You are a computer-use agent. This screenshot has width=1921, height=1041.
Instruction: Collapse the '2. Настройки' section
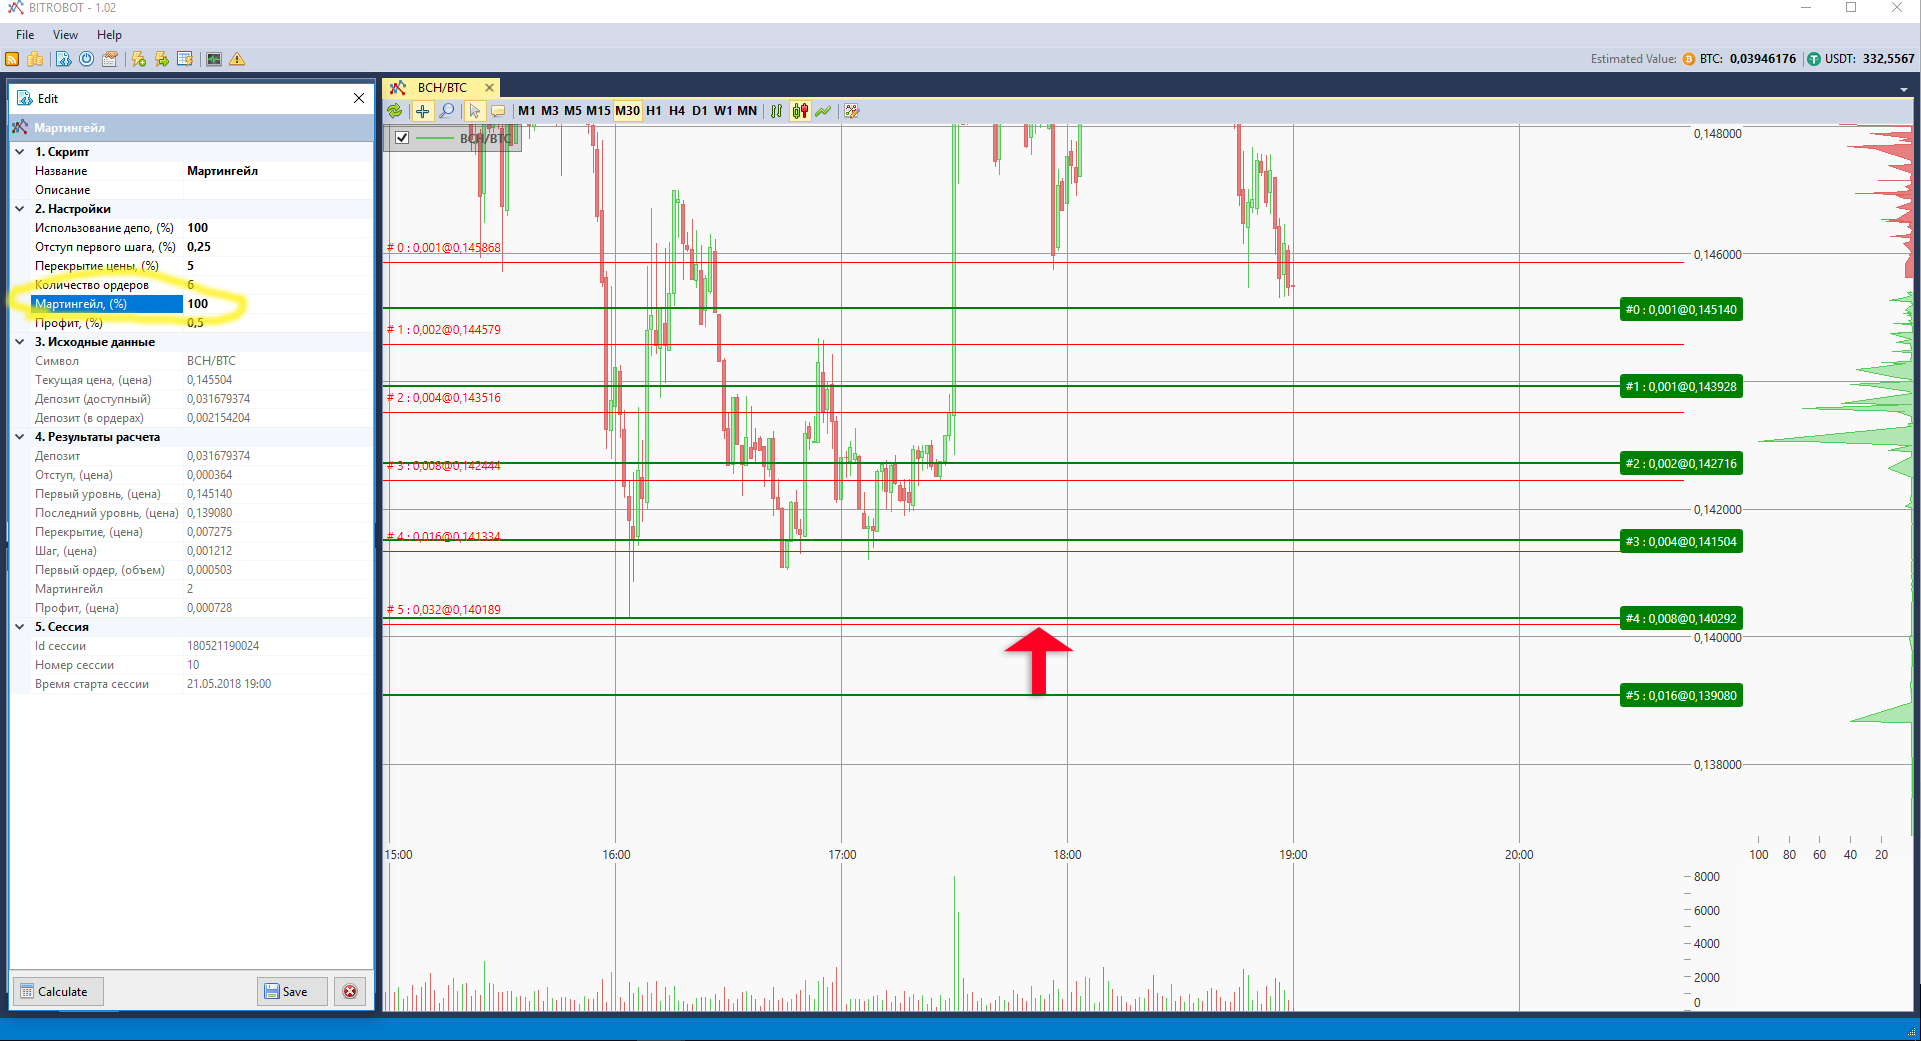pos(20,209)
